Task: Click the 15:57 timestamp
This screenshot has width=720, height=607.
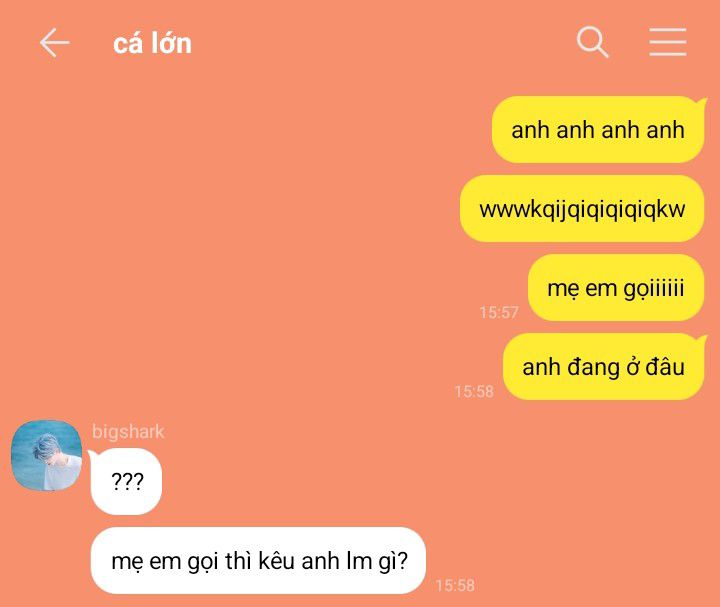Action: coord(499,313)
